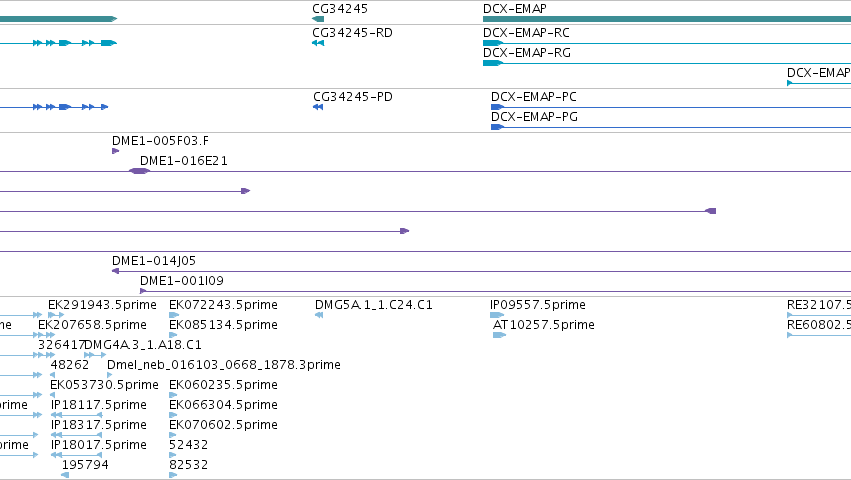Click the CG34245-RD transcript arrow glyph

pos(318,43)
